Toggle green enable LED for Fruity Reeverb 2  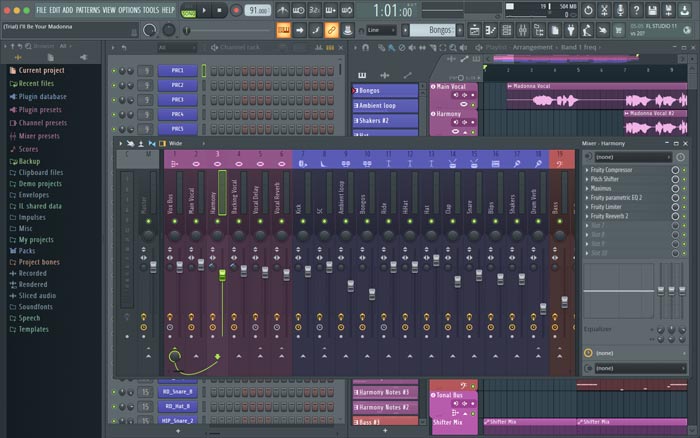pos(684,216)
